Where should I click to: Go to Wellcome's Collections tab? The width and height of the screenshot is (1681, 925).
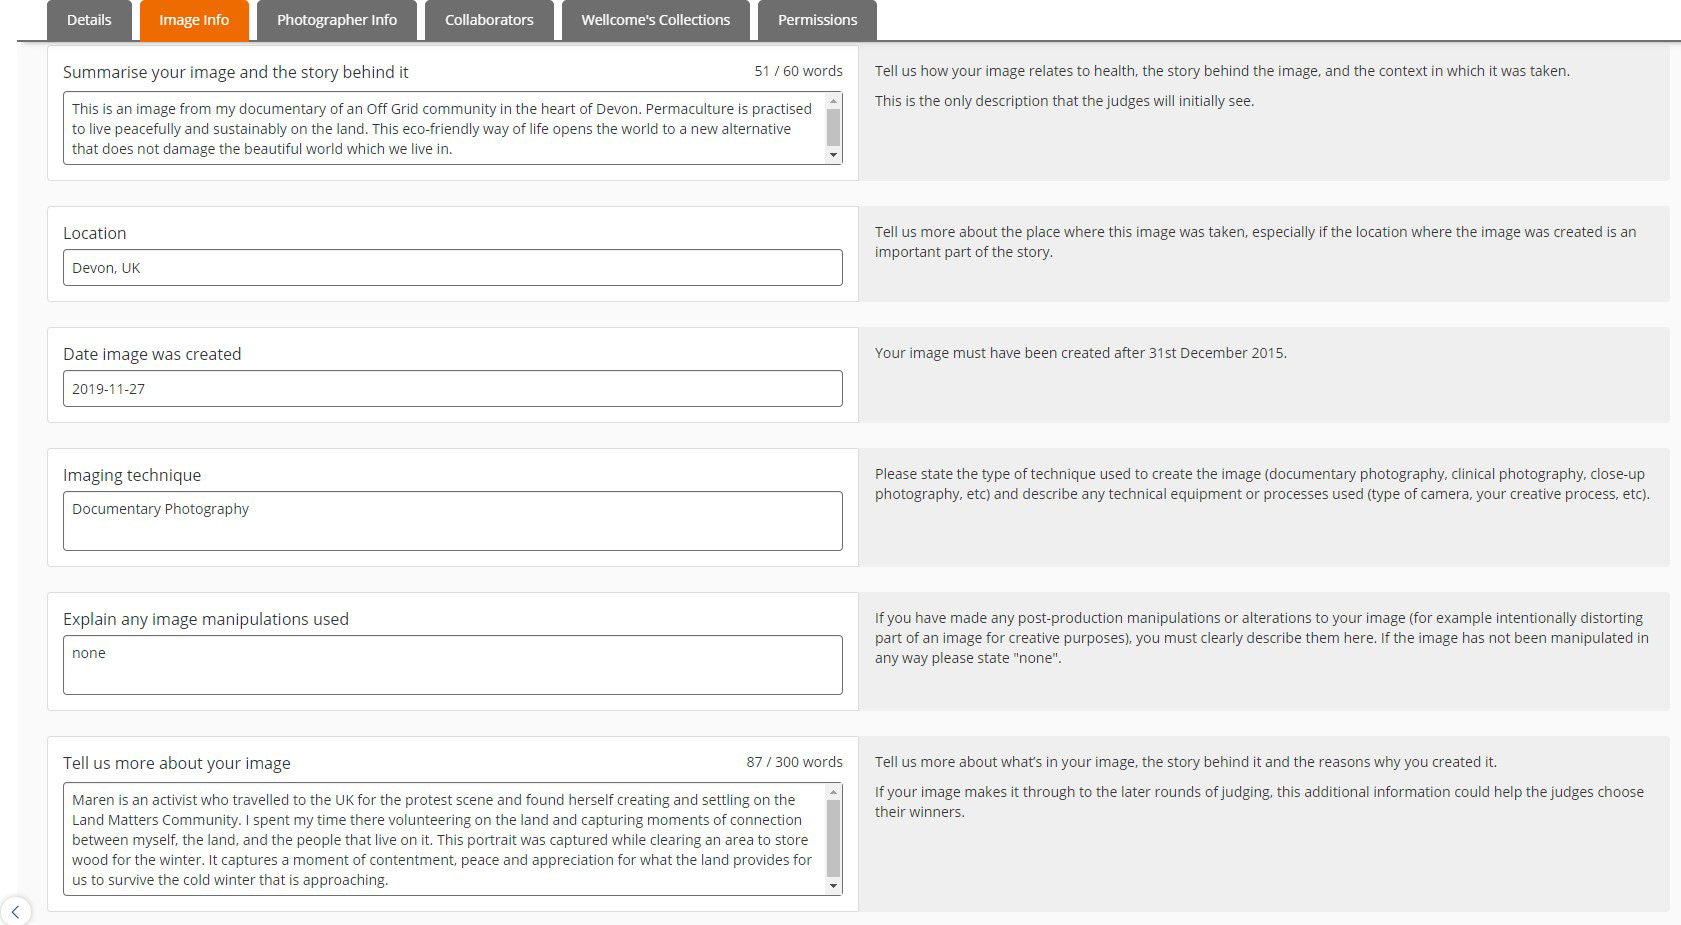click(x=656, y=20)
